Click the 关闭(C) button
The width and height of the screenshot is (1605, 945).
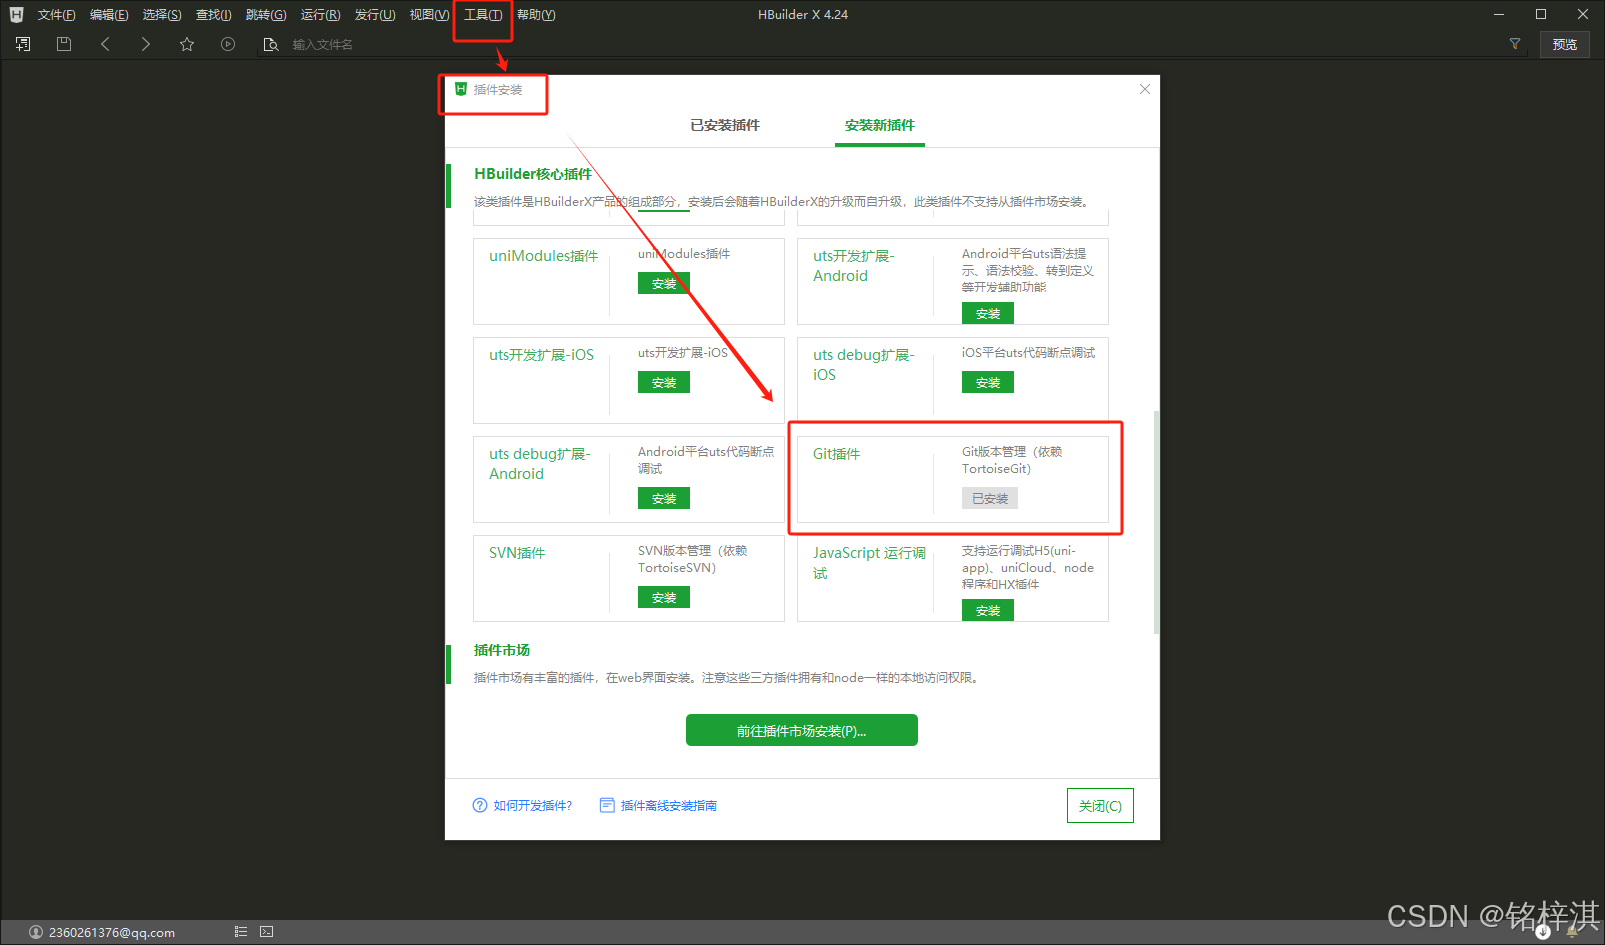pos(1100,806)
